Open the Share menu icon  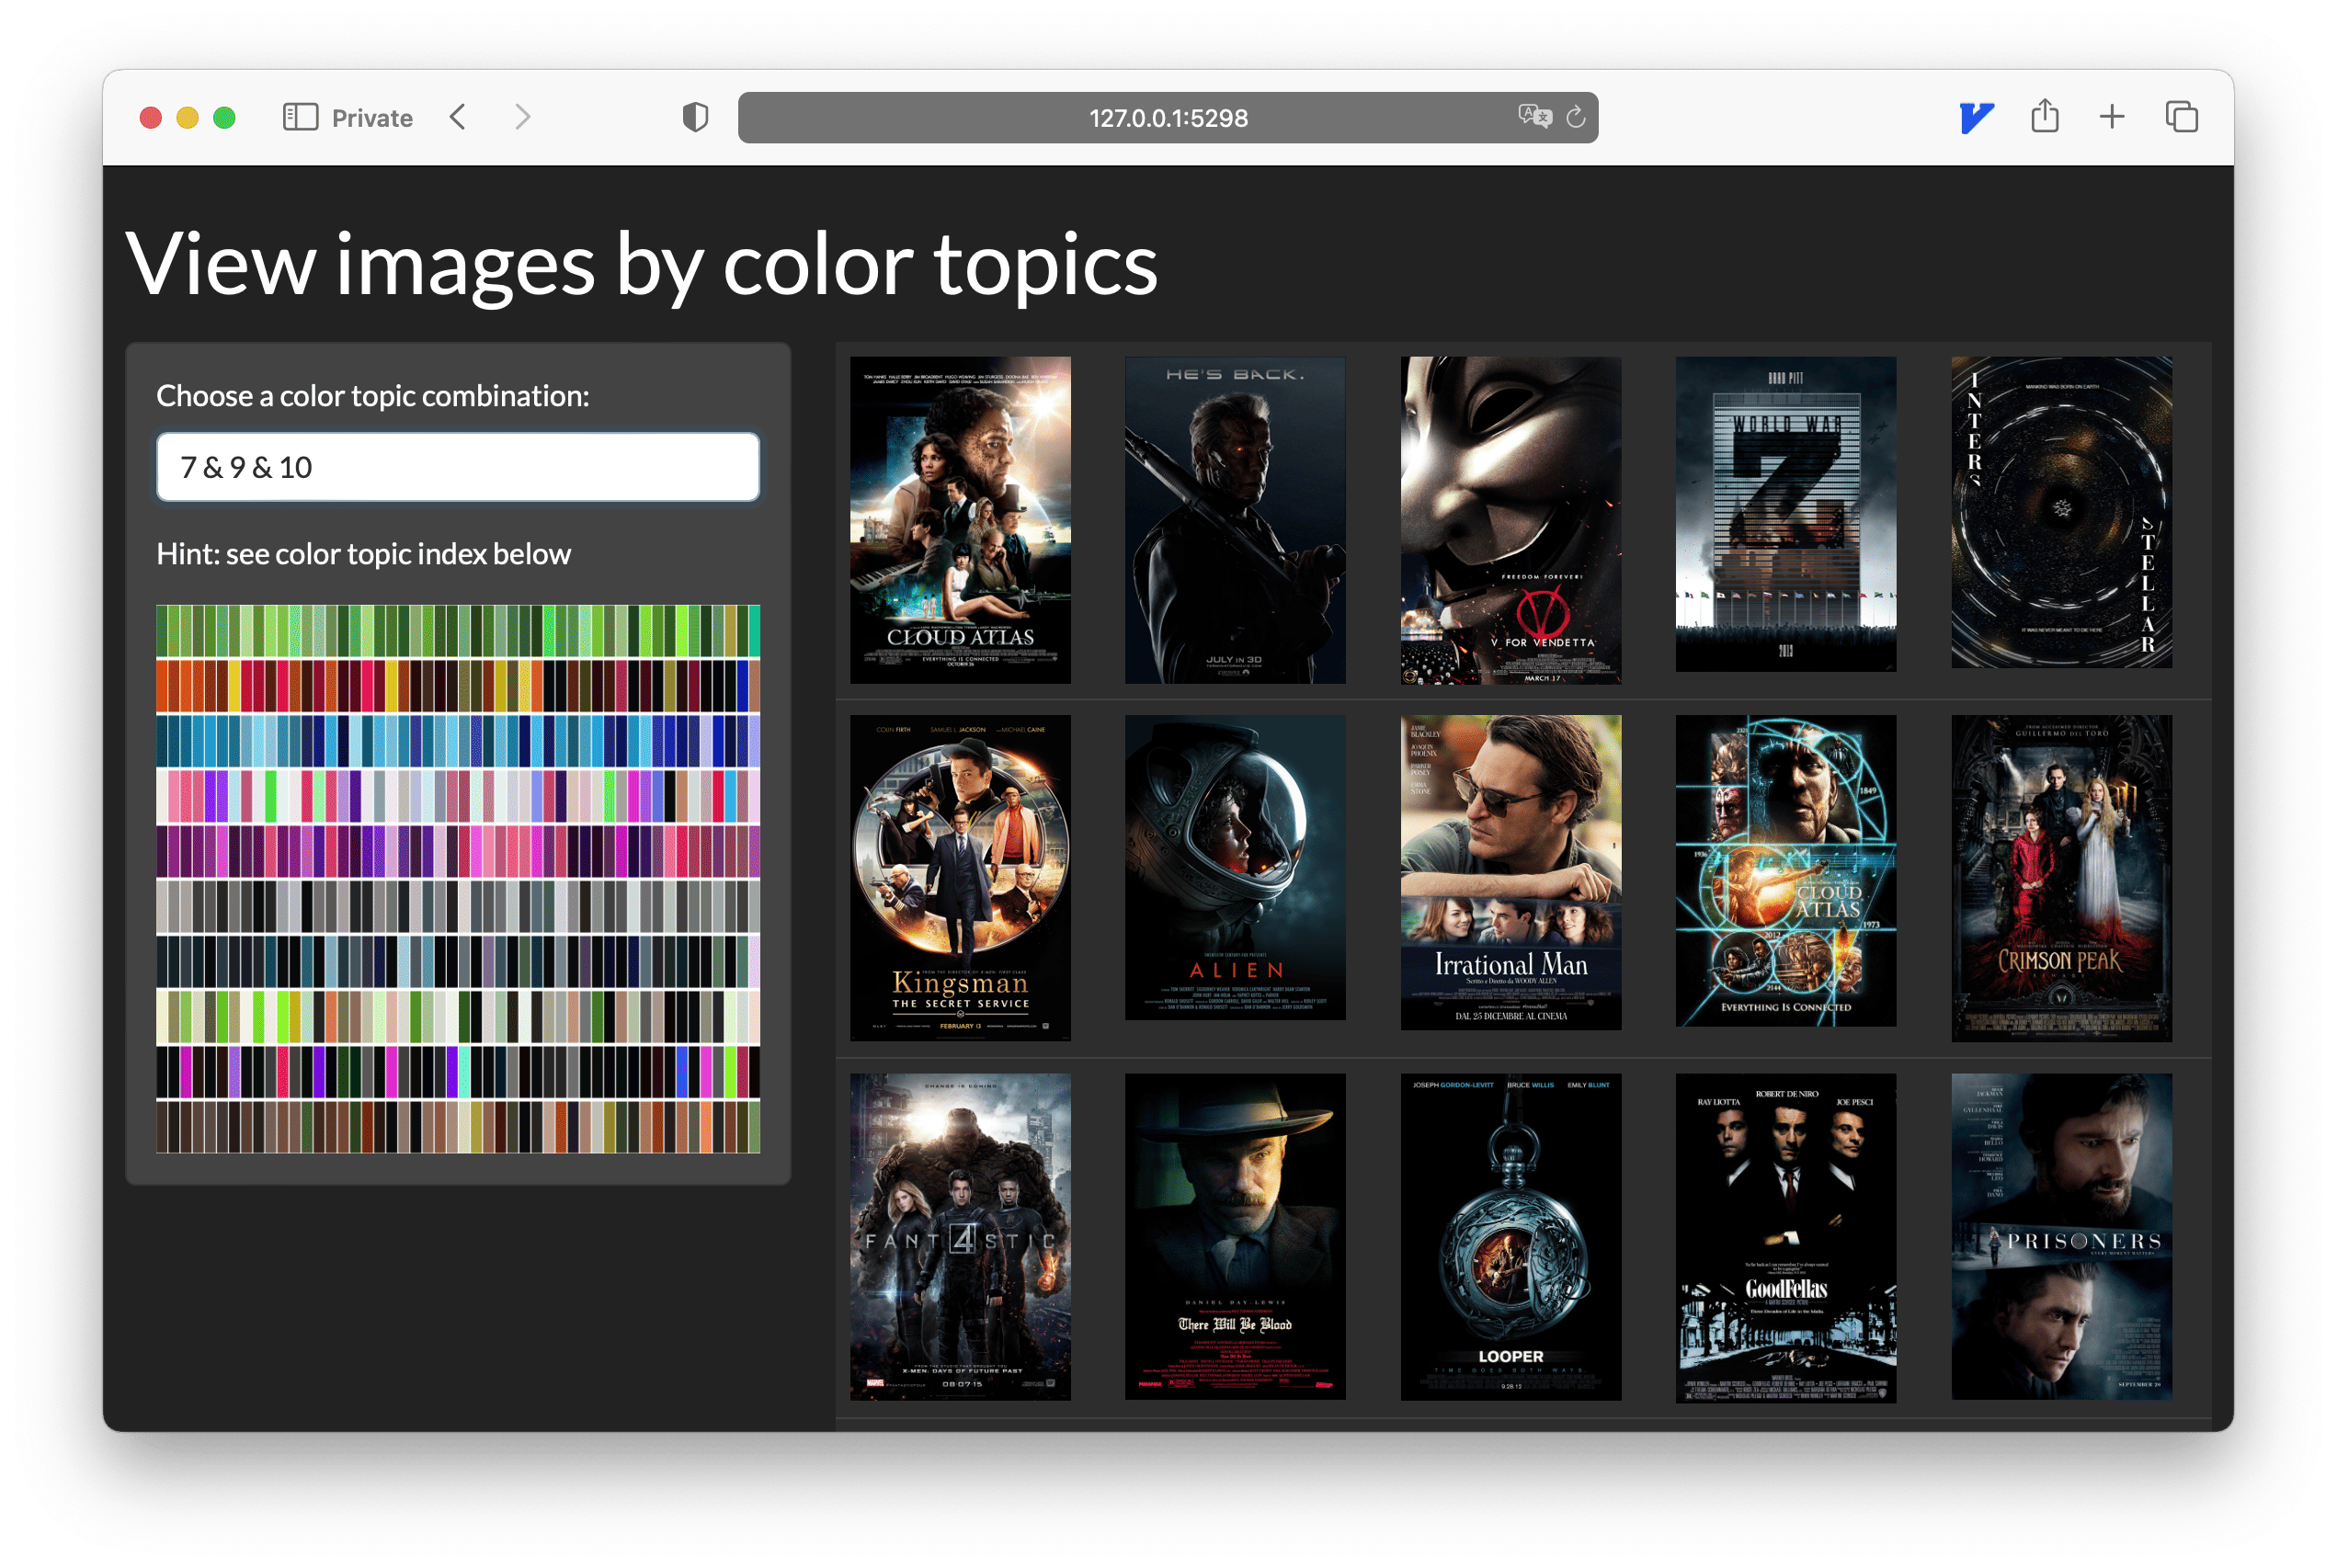2045,117
